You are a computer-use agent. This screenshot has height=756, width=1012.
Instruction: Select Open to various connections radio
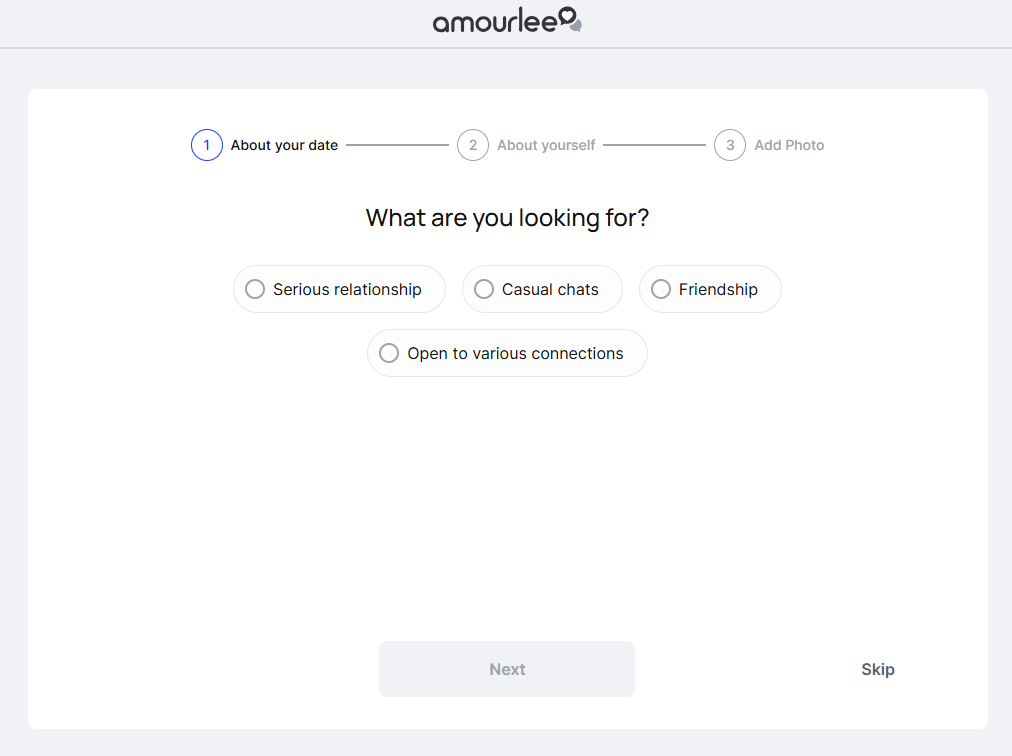click(389, 353)
